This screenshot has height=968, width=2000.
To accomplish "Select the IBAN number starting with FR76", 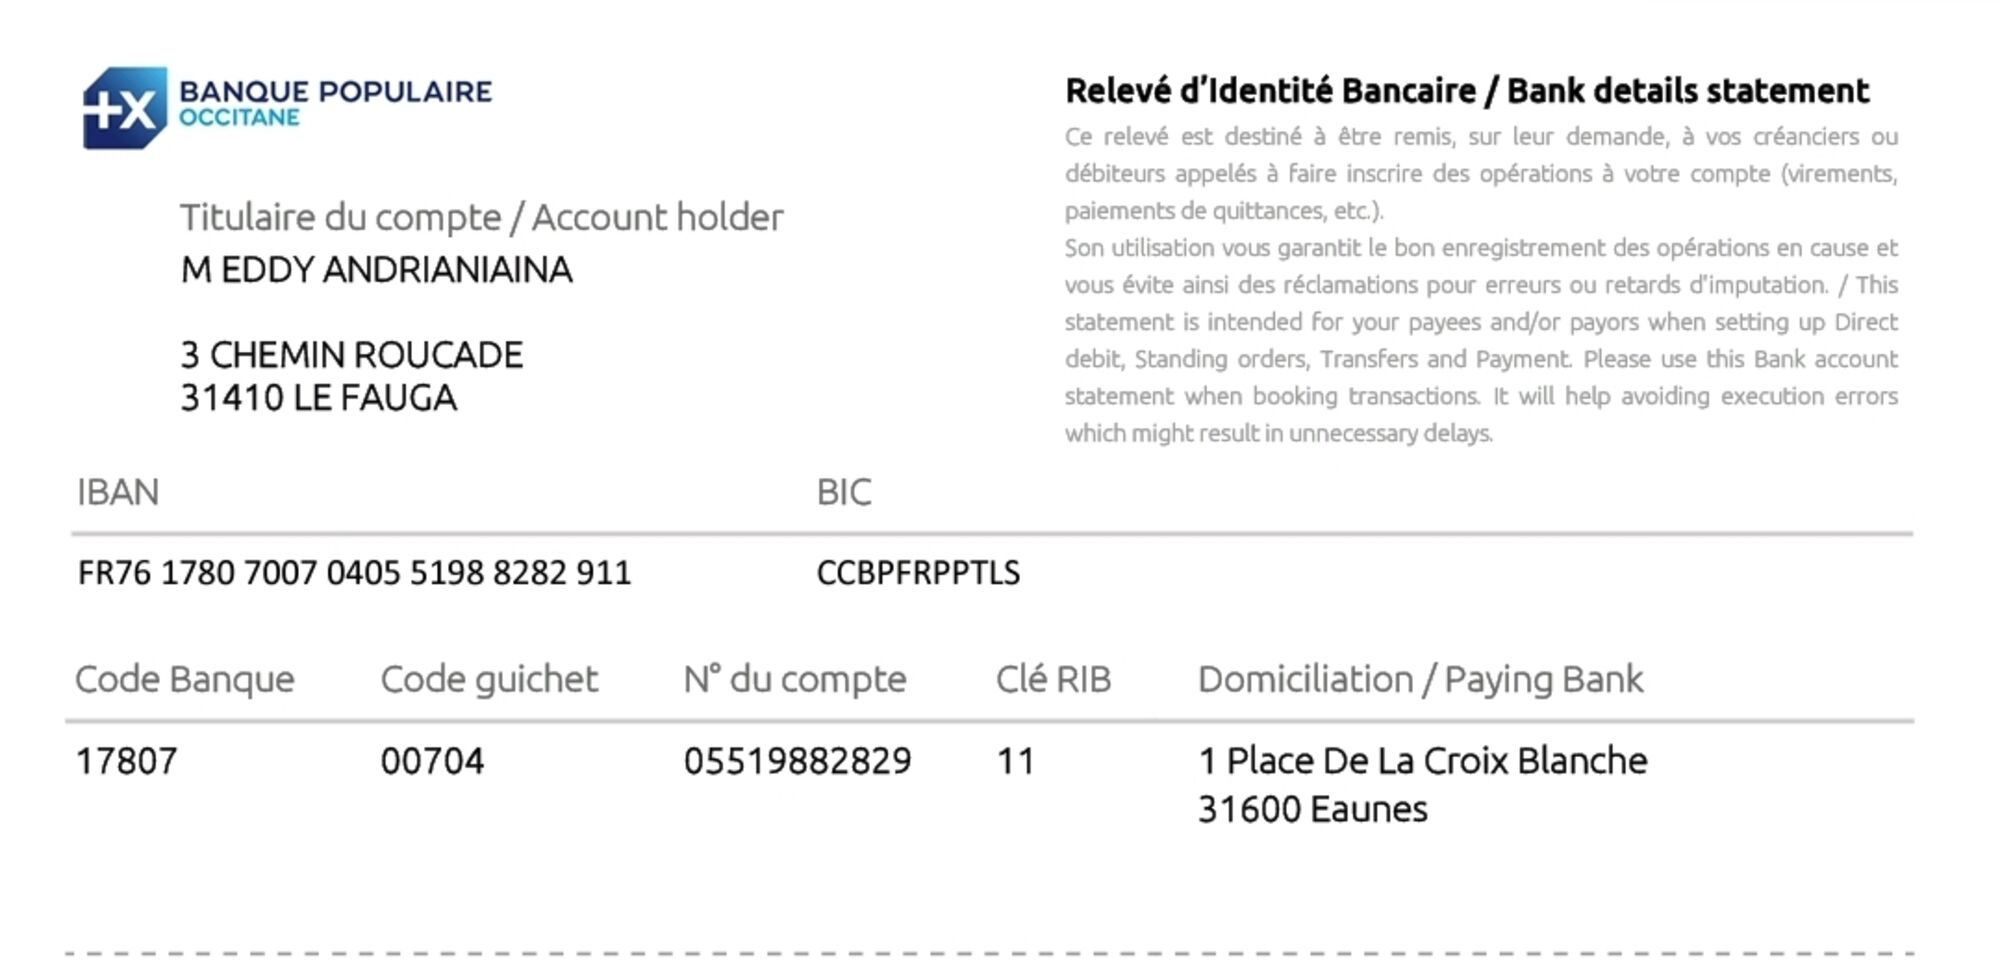I will [354, 573].
